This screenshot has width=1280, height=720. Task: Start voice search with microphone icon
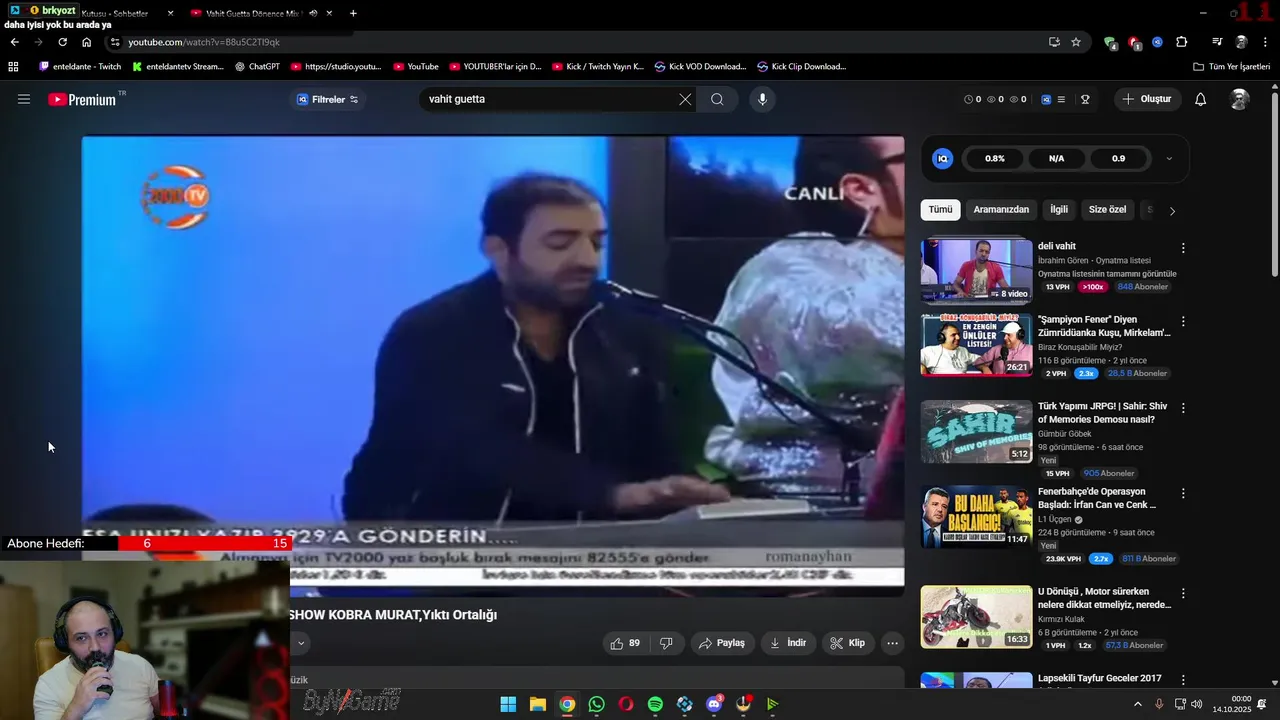(762, 99)
